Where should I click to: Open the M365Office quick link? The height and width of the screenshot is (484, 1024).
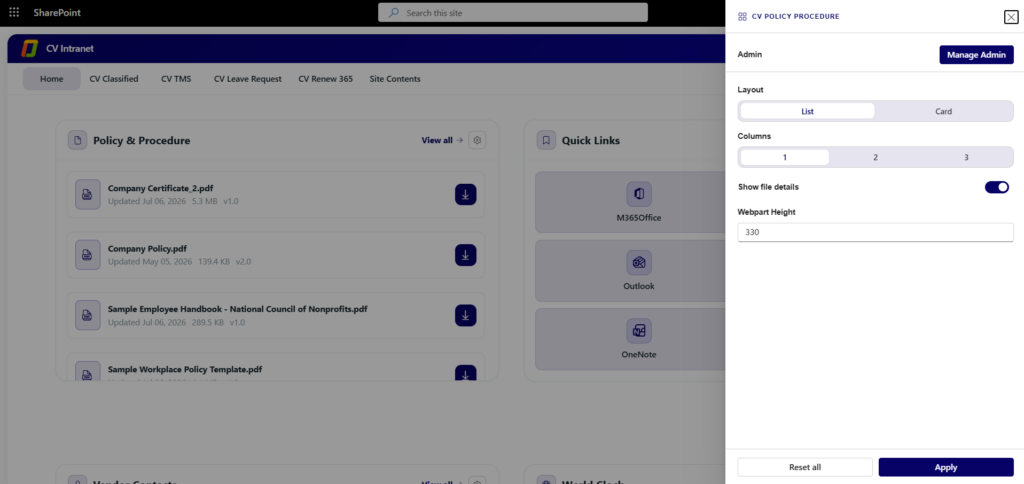click(639, 202)
